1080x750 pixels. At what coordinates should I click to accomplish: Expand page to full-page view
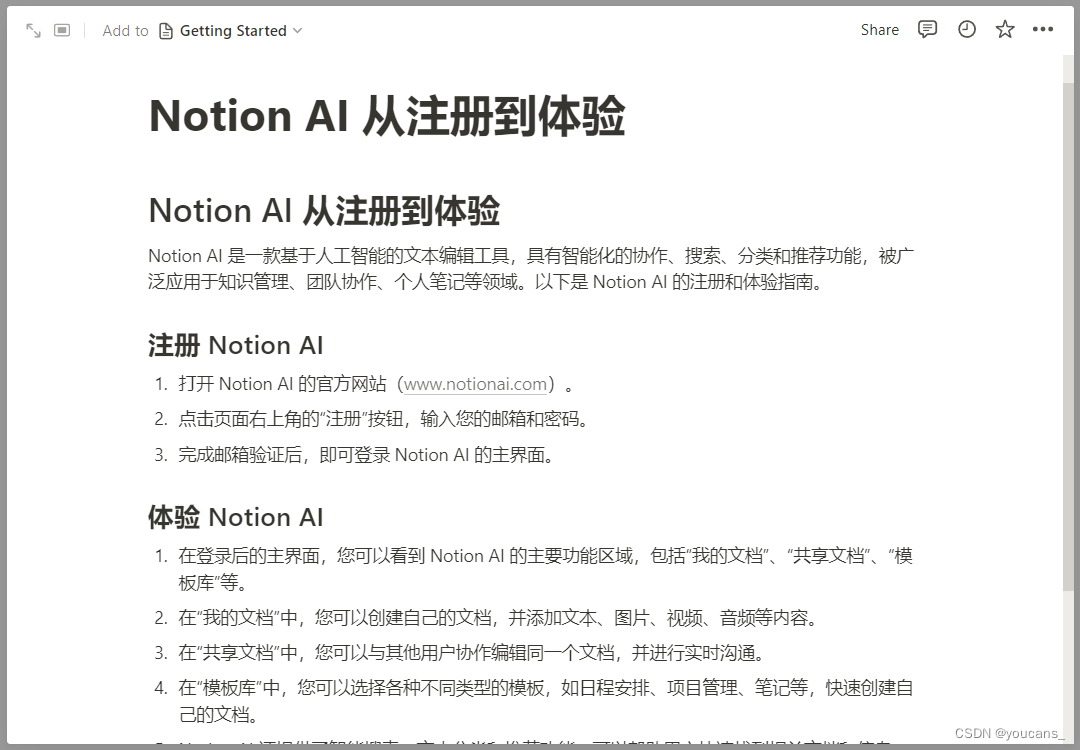tap(33, 31)
